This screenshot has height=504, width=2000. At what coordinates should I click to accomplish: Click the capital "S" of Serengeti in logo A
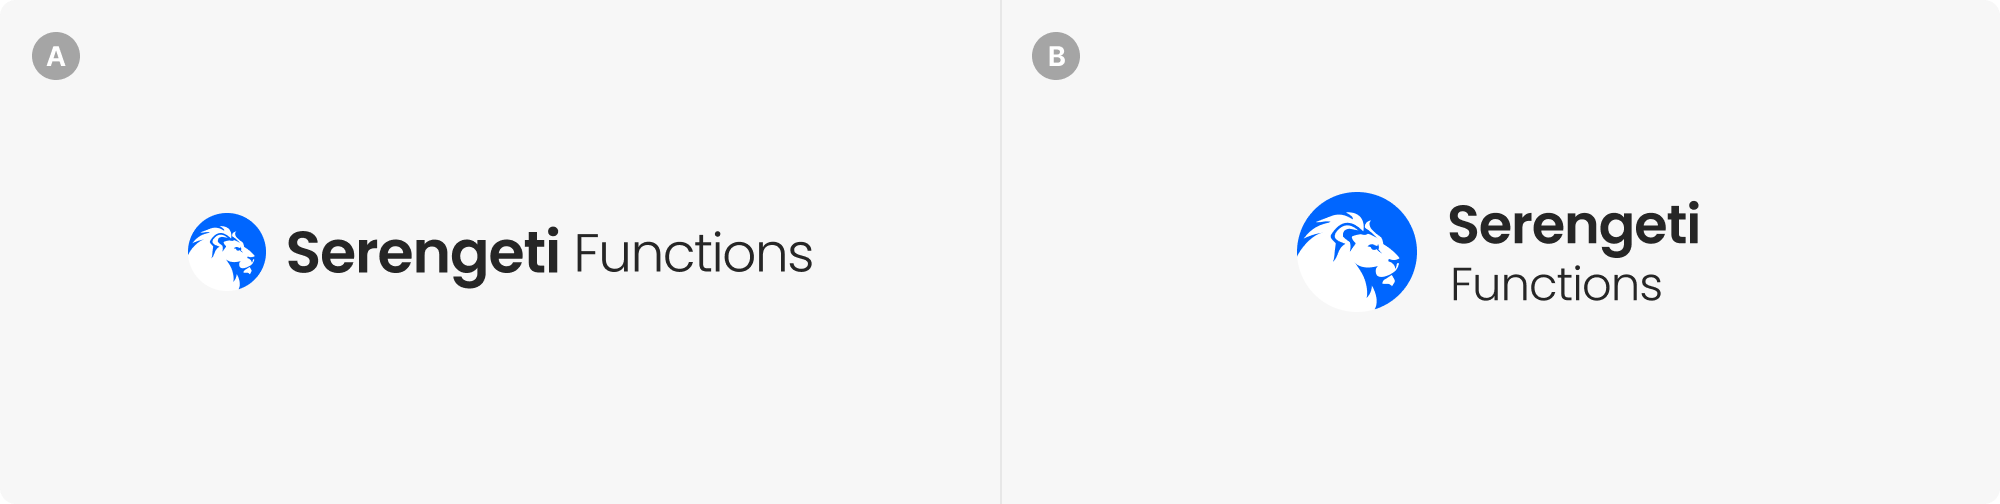pos(304,252)
